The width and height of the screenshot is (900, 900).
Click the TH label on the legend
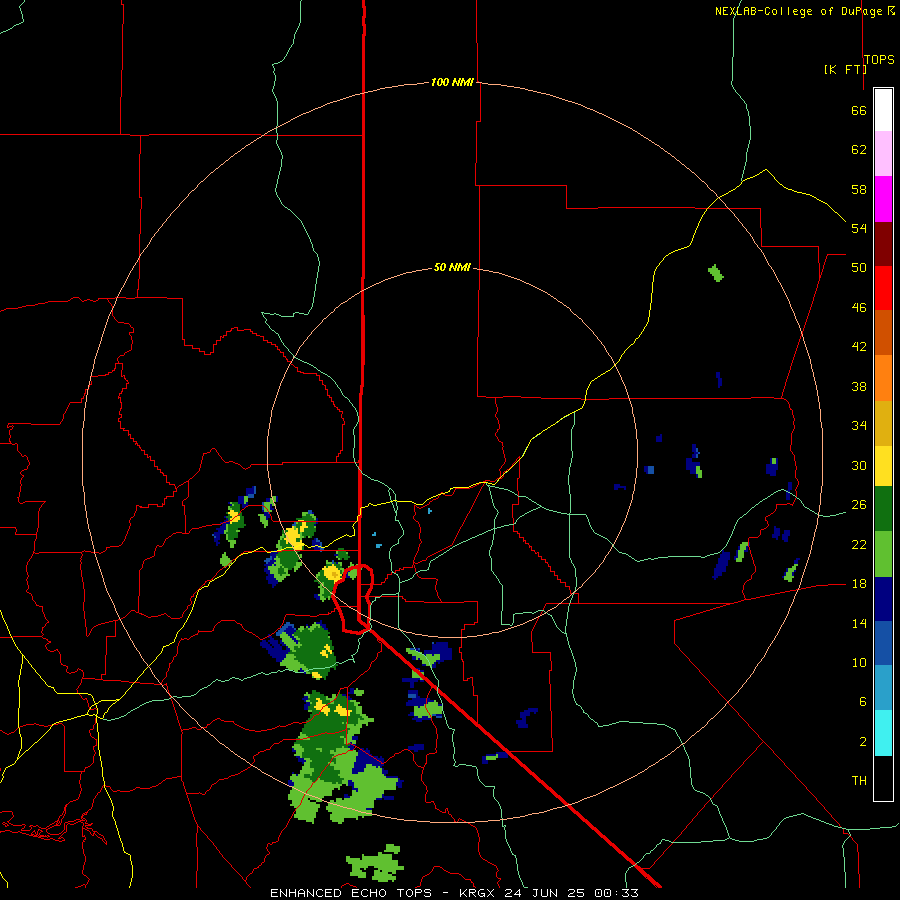(859, 780)
